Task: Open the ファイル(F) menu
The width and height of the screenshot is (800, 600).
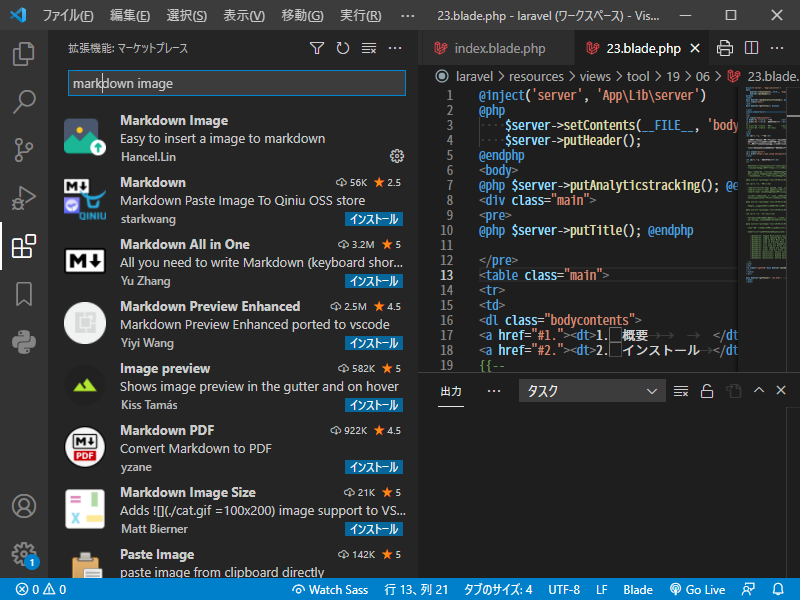Action: coord(68,16)
